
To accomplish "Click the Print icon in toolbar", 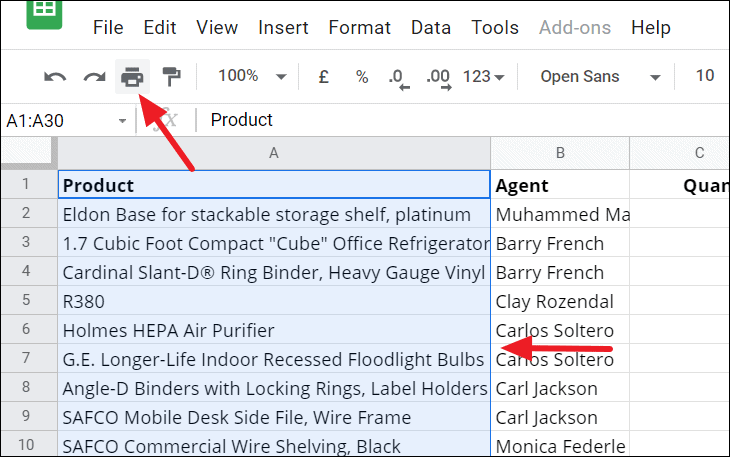I will (x=132, y=77).
